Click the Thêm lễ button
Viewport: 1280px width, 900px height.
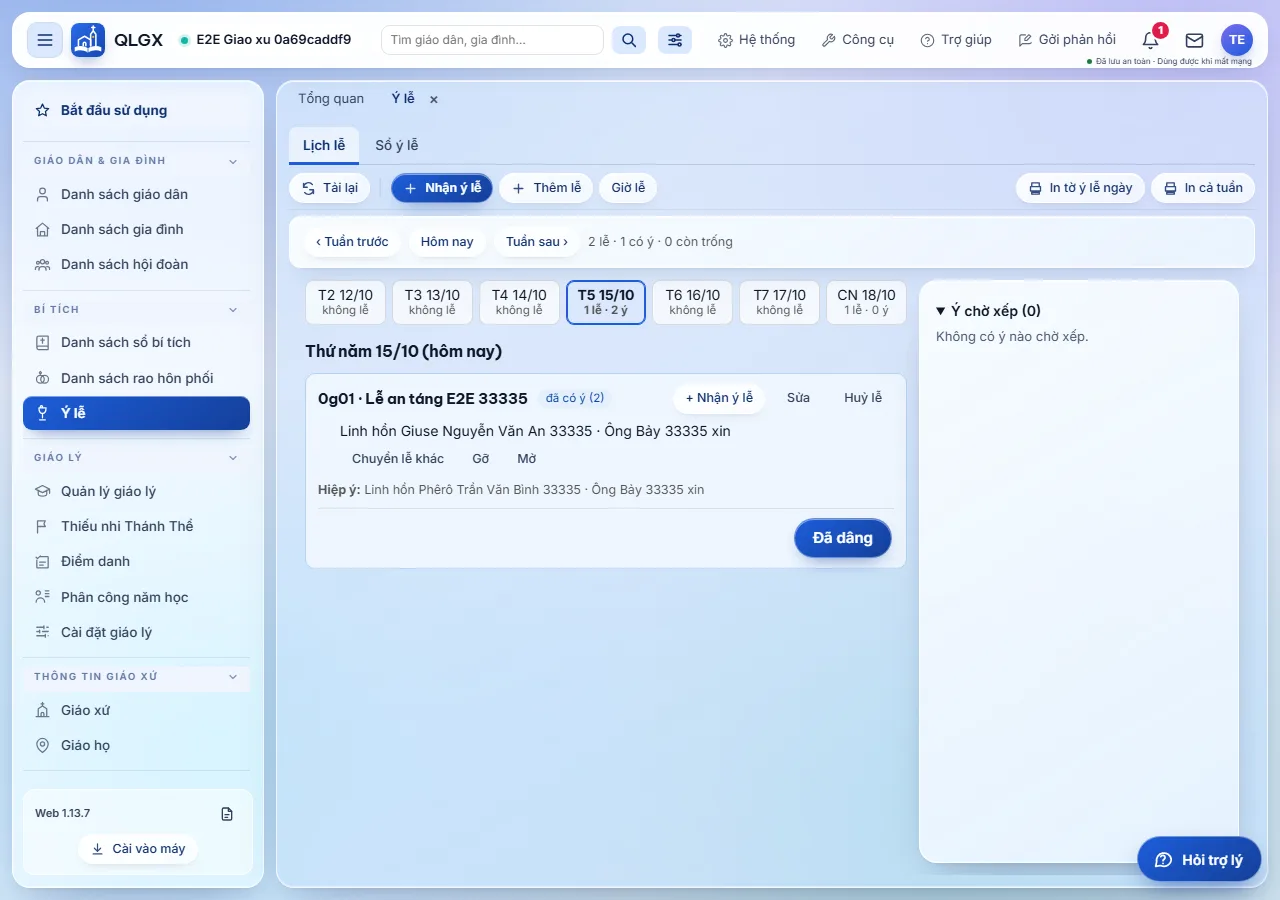click(x=546, y=188)
